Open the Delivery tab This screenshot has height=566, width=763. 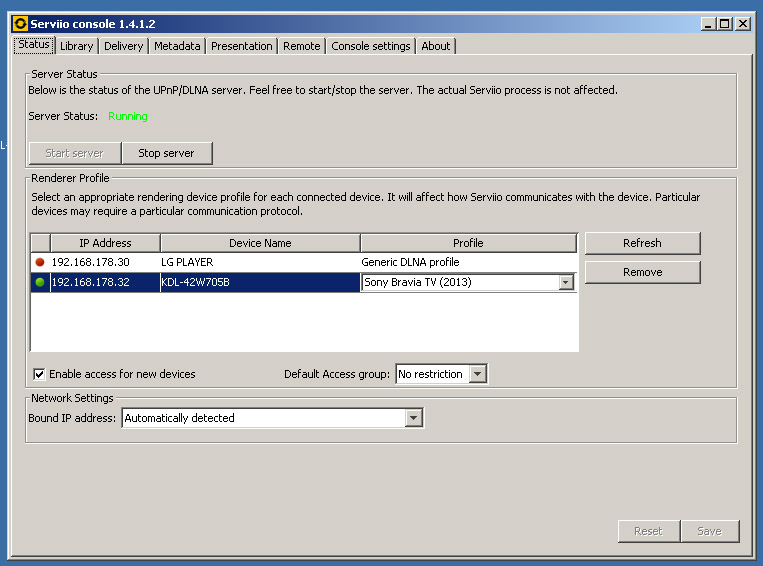point(124,46)
